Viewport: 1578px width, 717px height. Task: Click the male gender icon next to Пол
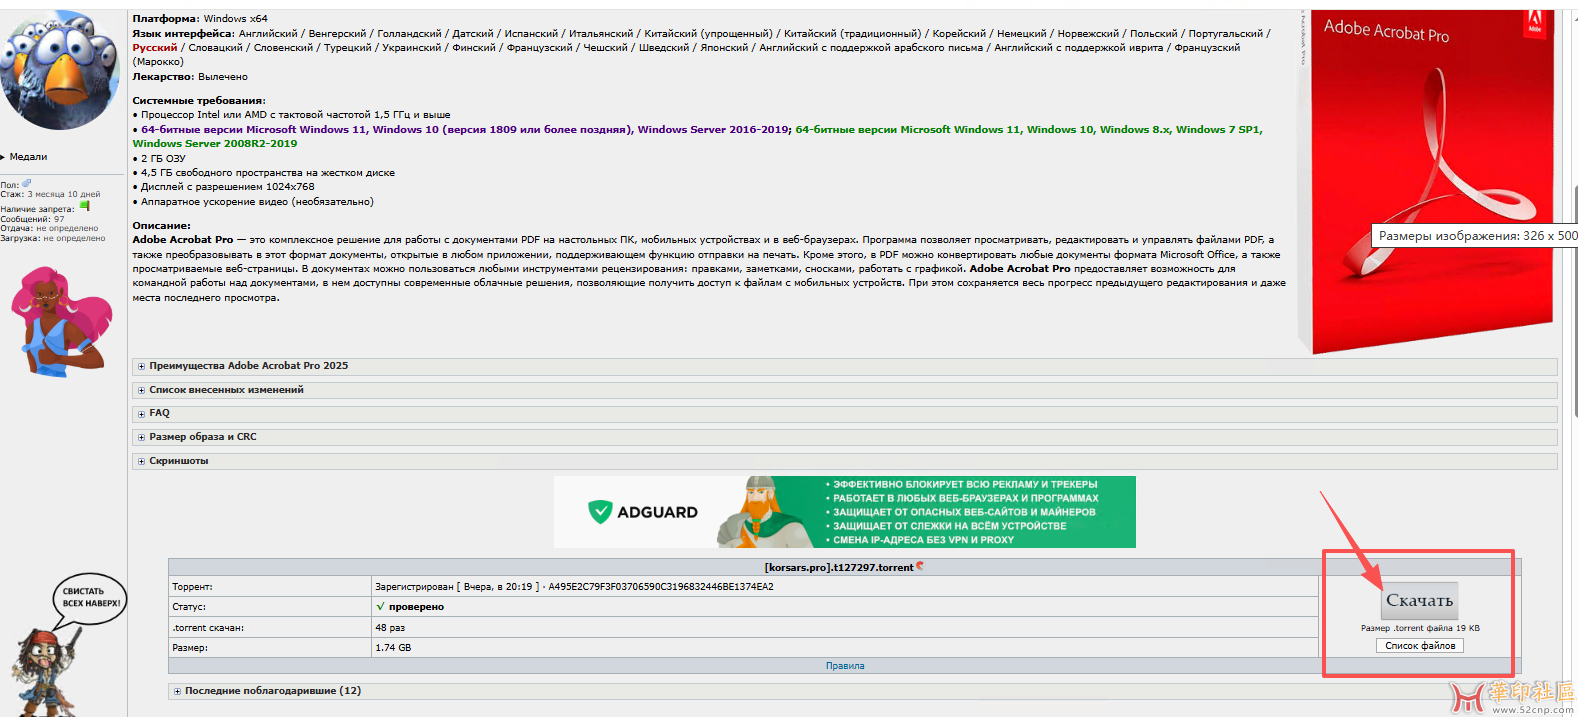(26, 184)
